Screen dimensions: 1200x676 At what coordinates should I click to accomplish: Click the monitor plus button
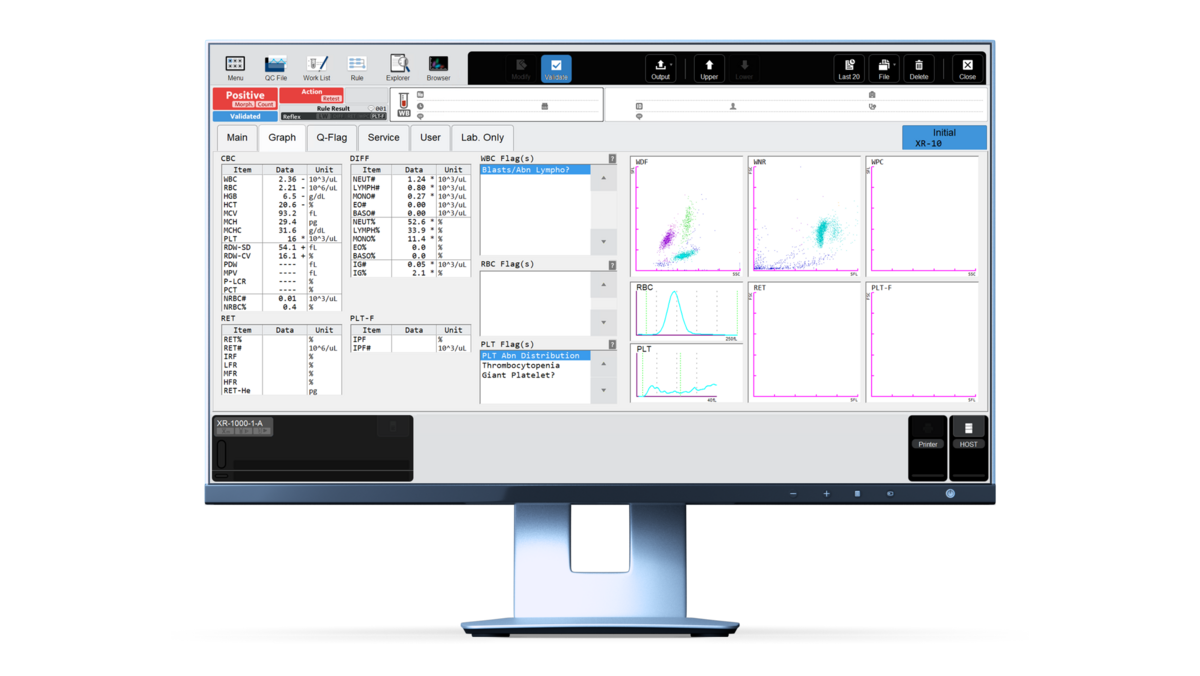[x=826, y=493]
